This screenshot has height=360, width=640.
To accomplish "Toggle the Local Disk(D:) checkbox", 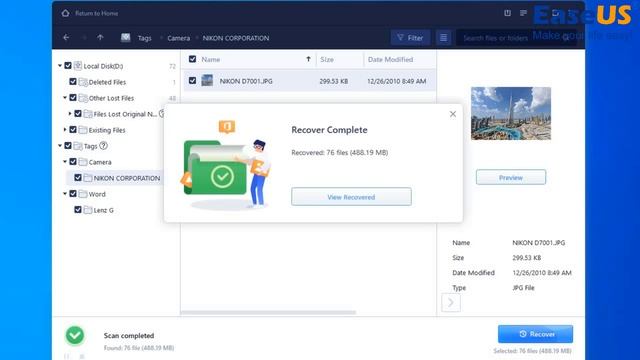I will click(x=68, y=65).
